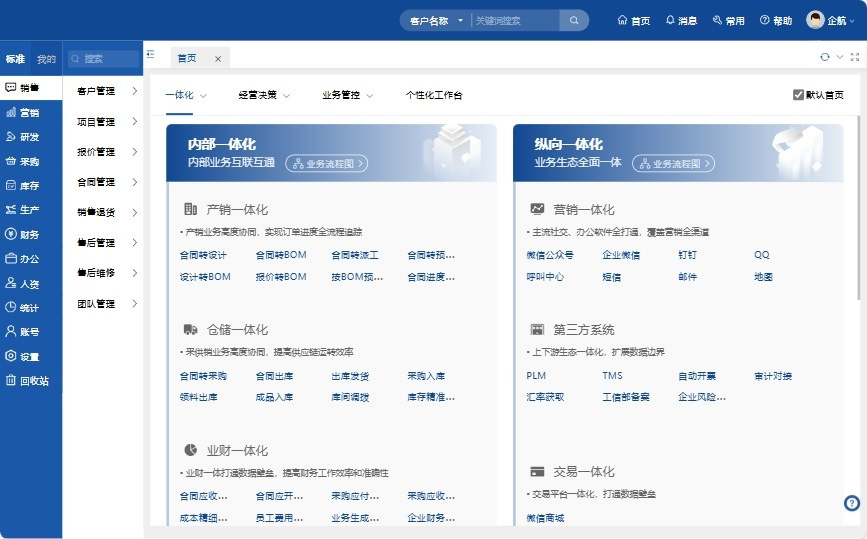Focus the sidebar 搜索 menu search field
The width and height of the screenshot is (867, 539).
pos(103,59)
